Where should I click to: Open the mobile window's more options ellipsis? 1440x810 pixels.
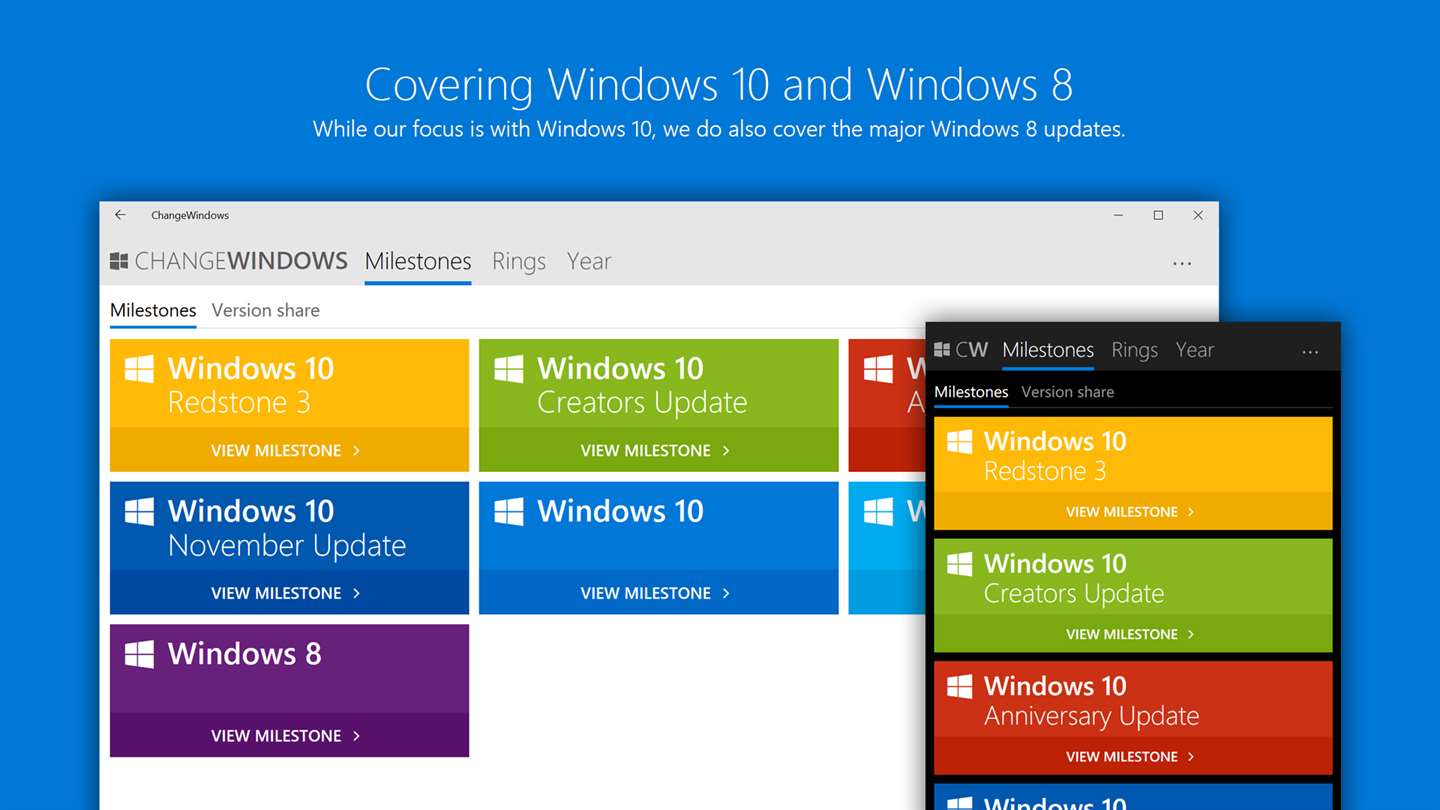pos(1310,352)
